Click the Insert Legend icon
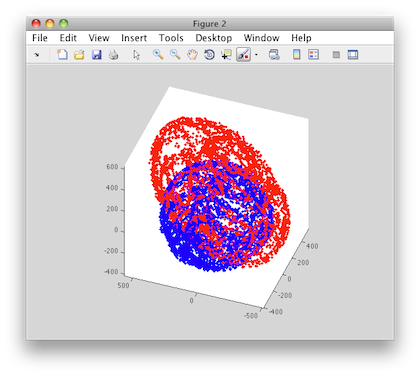 tap(313, 55)
